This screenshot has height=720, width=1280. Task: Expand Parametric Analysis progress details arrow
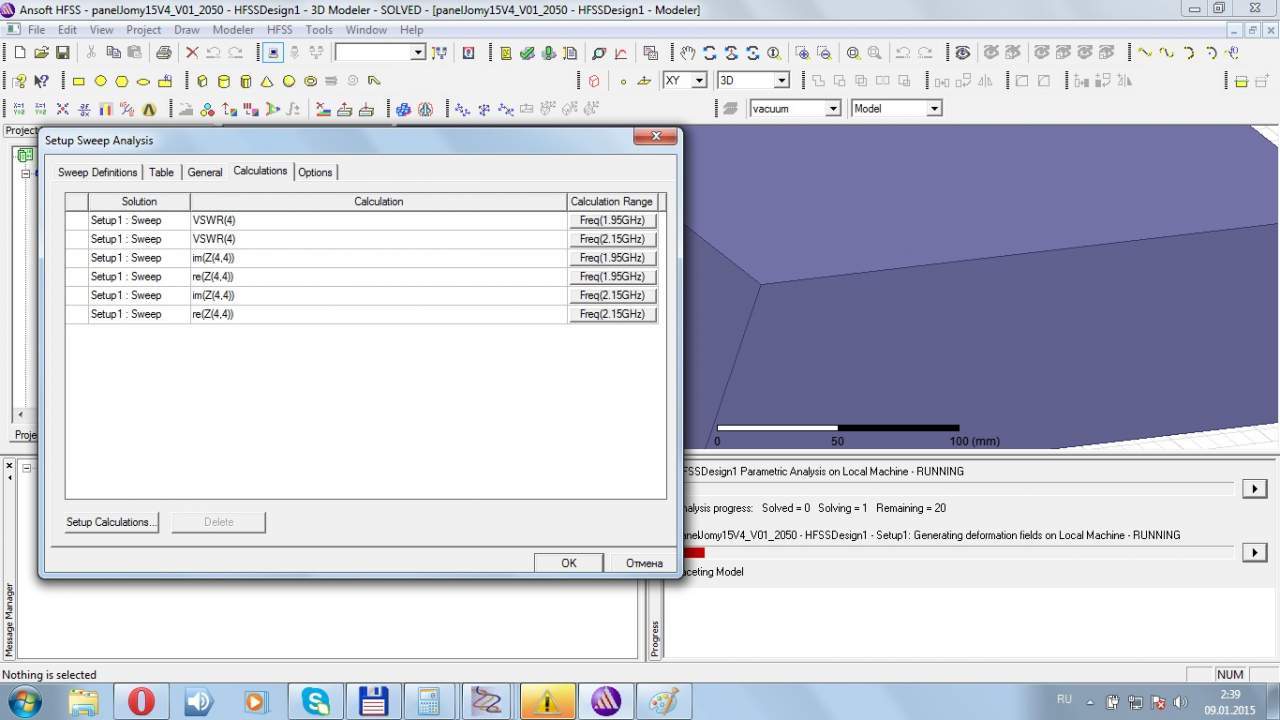pyautogui.click(x=1254, y=488)
